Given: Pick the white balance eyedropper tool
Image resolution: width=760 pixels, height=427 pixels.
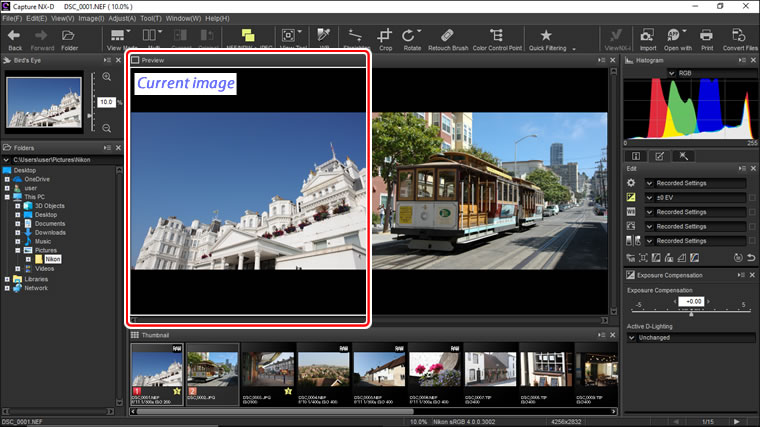Looking at the screenshot, I should point(323,35).
